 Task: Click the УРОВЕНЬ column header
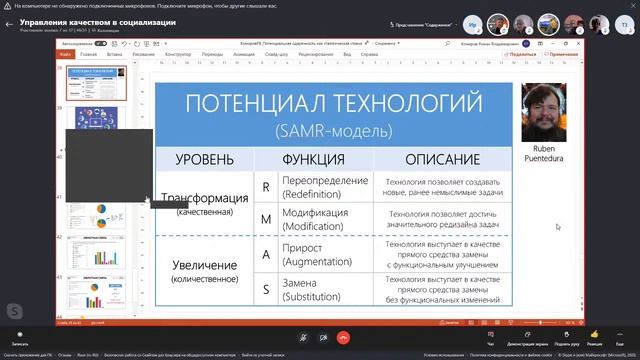204,159
